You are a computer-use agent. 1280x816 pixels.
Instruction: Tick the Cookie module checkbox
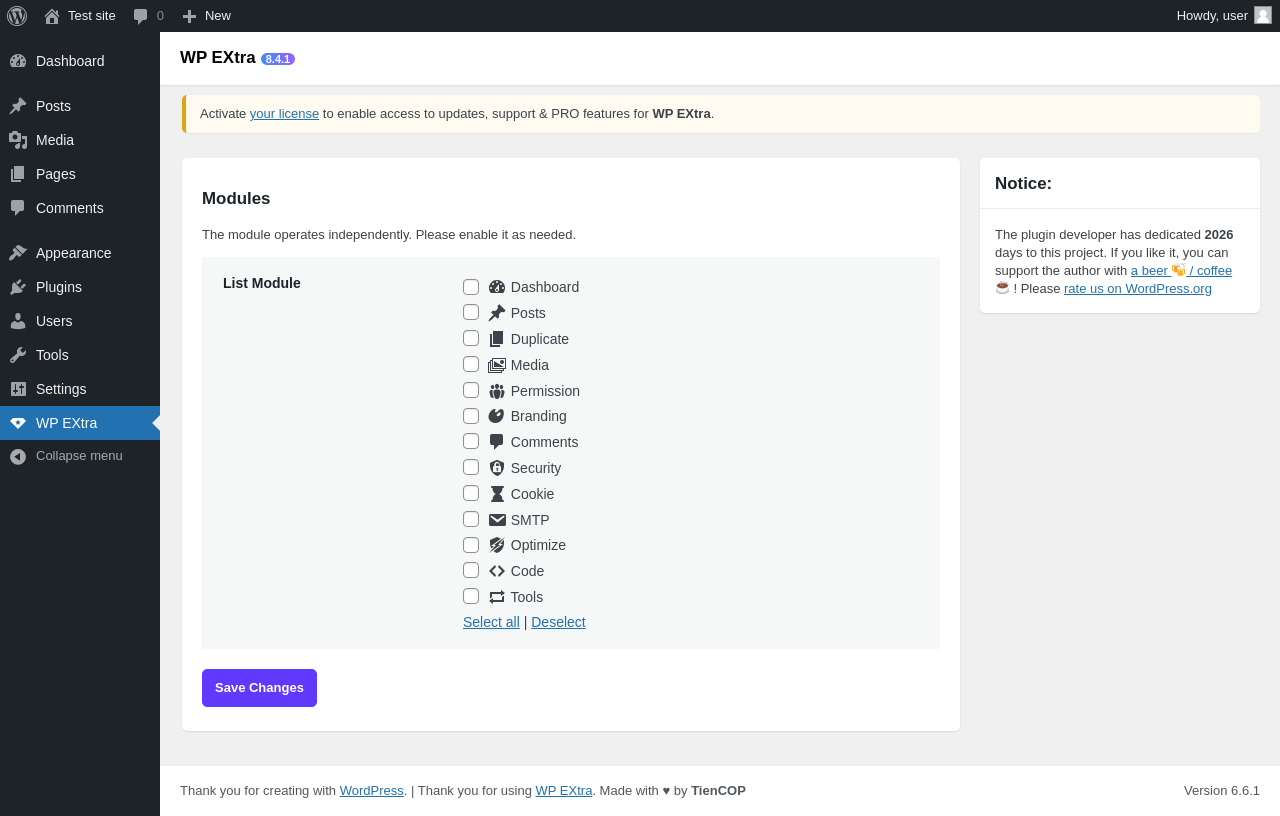tap(471, 493)
